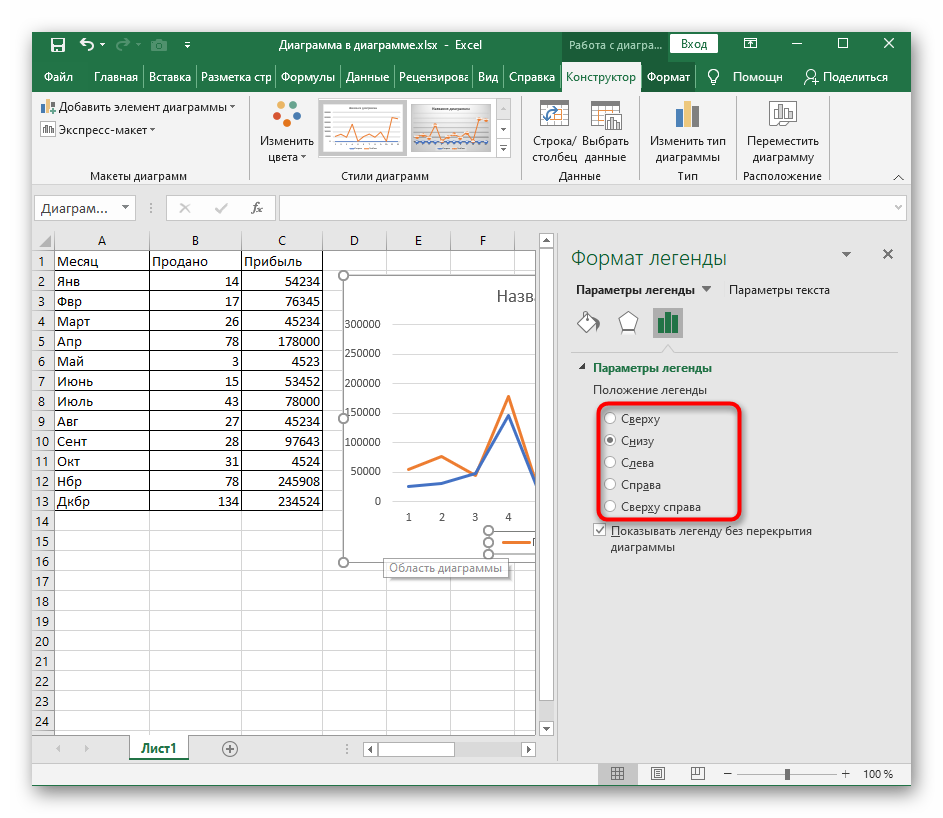This screenshot has width=943, height=818.
Task: Click Параметры текста in legend pane
Action: pyautogui.click(x=779, y=290)
